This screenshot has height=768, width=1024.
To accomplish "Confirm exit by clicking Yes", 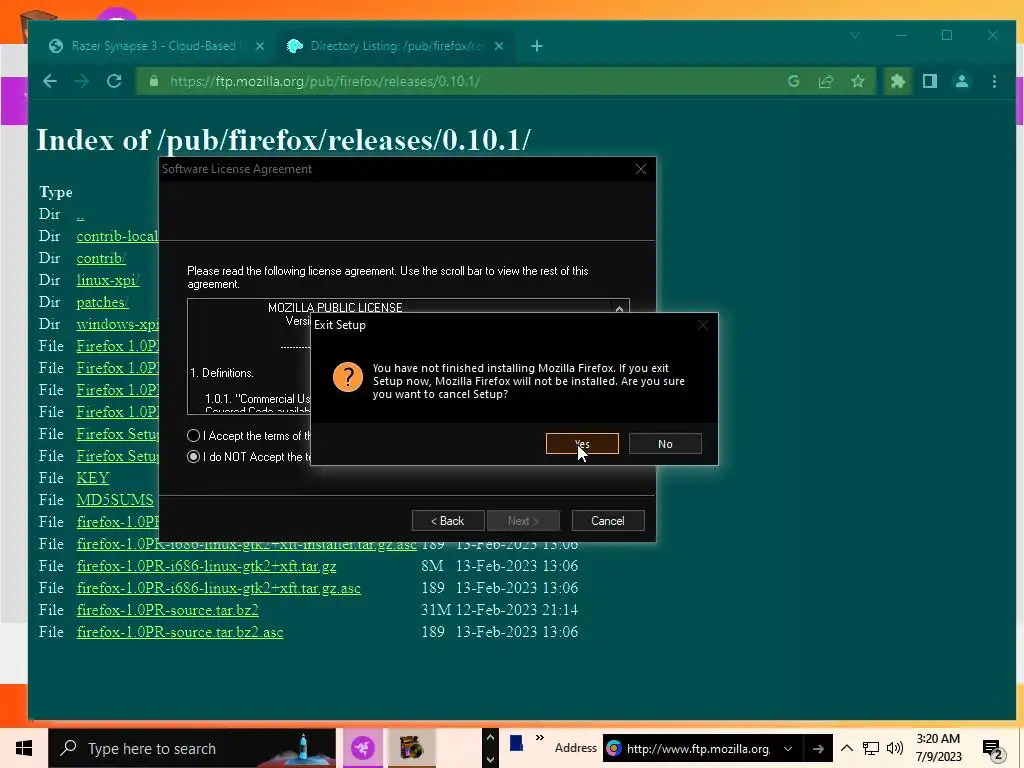I will tap(582, 443).
